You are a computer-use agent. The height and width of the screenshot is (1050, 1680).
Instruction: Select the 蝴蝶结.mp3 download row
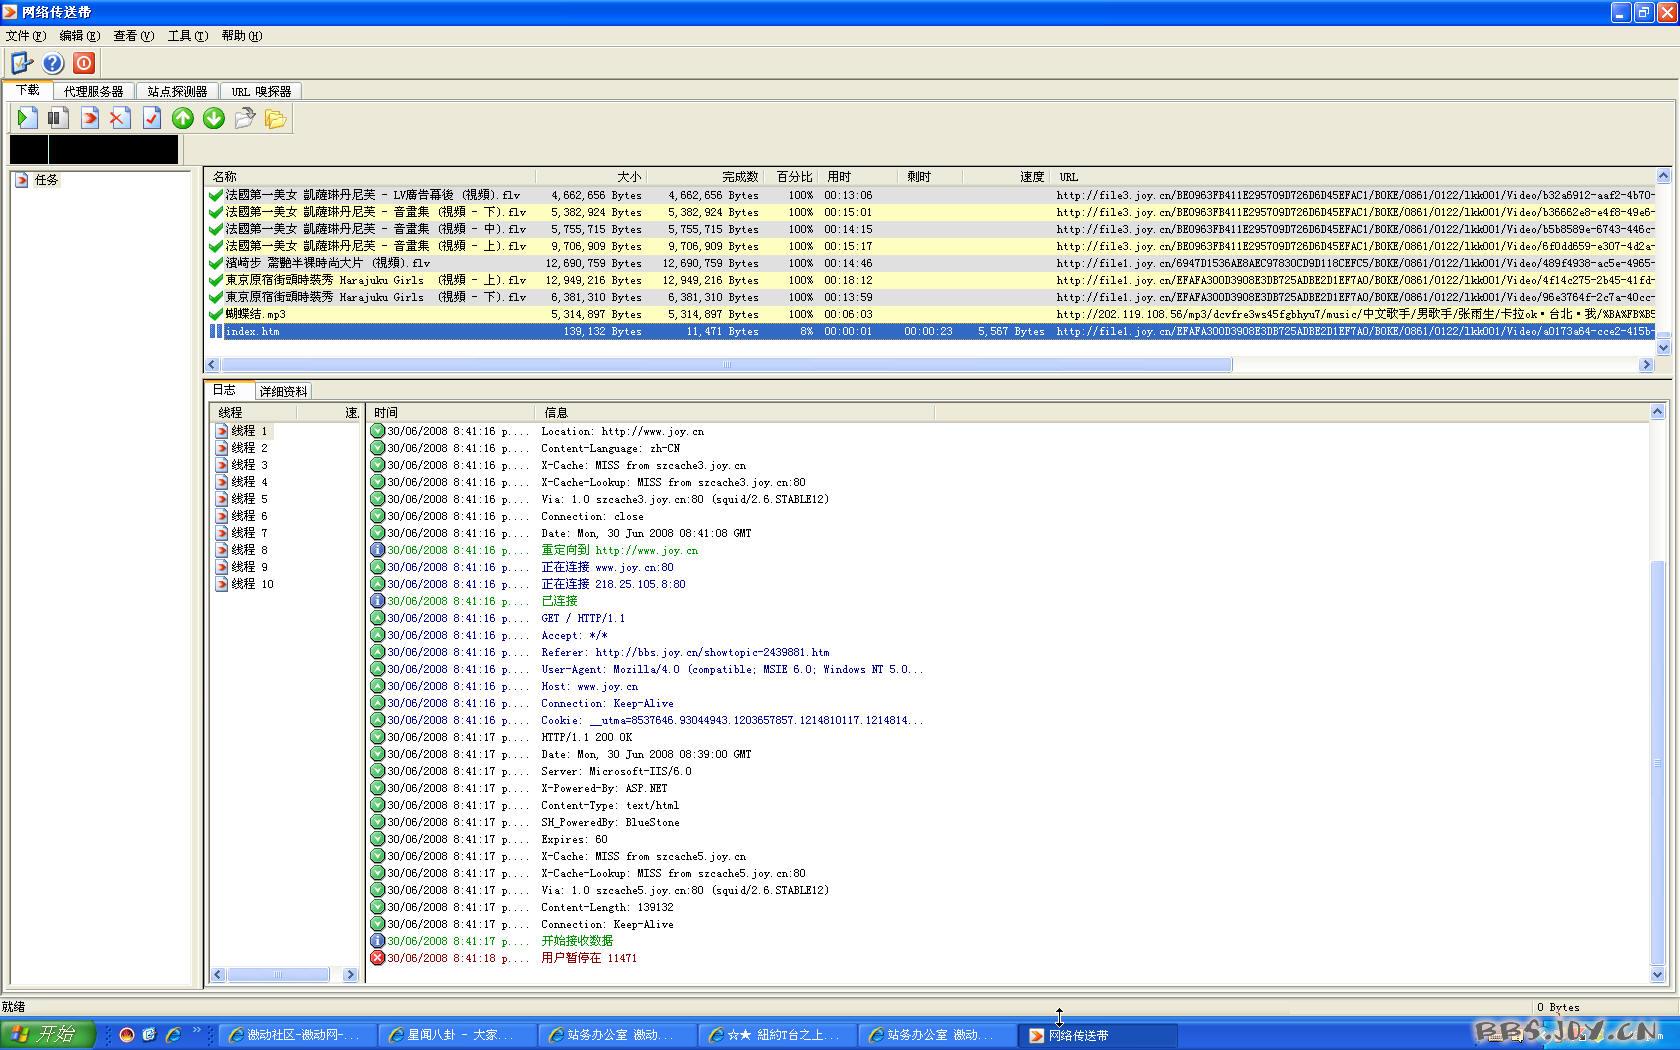tap(930, 314)
